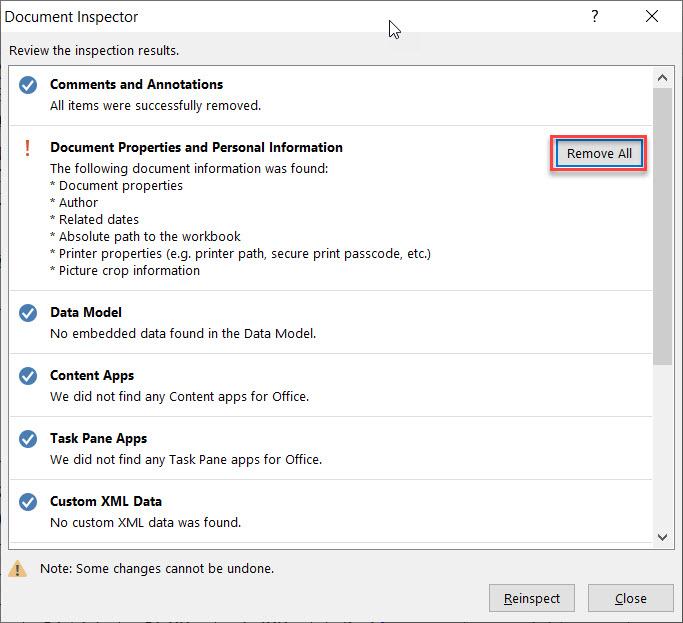Click the yellow caution triangle icon
The width and height of the screenshot is (683, 623).
click(x=18, y=569)
